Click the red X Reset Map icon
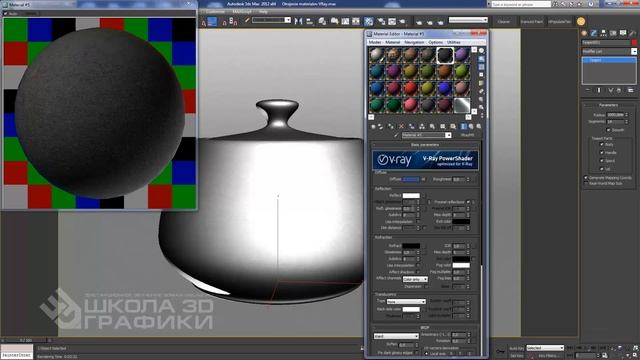Image resolution: width=640 pixels, height=360 pixels. coord(401,127)
